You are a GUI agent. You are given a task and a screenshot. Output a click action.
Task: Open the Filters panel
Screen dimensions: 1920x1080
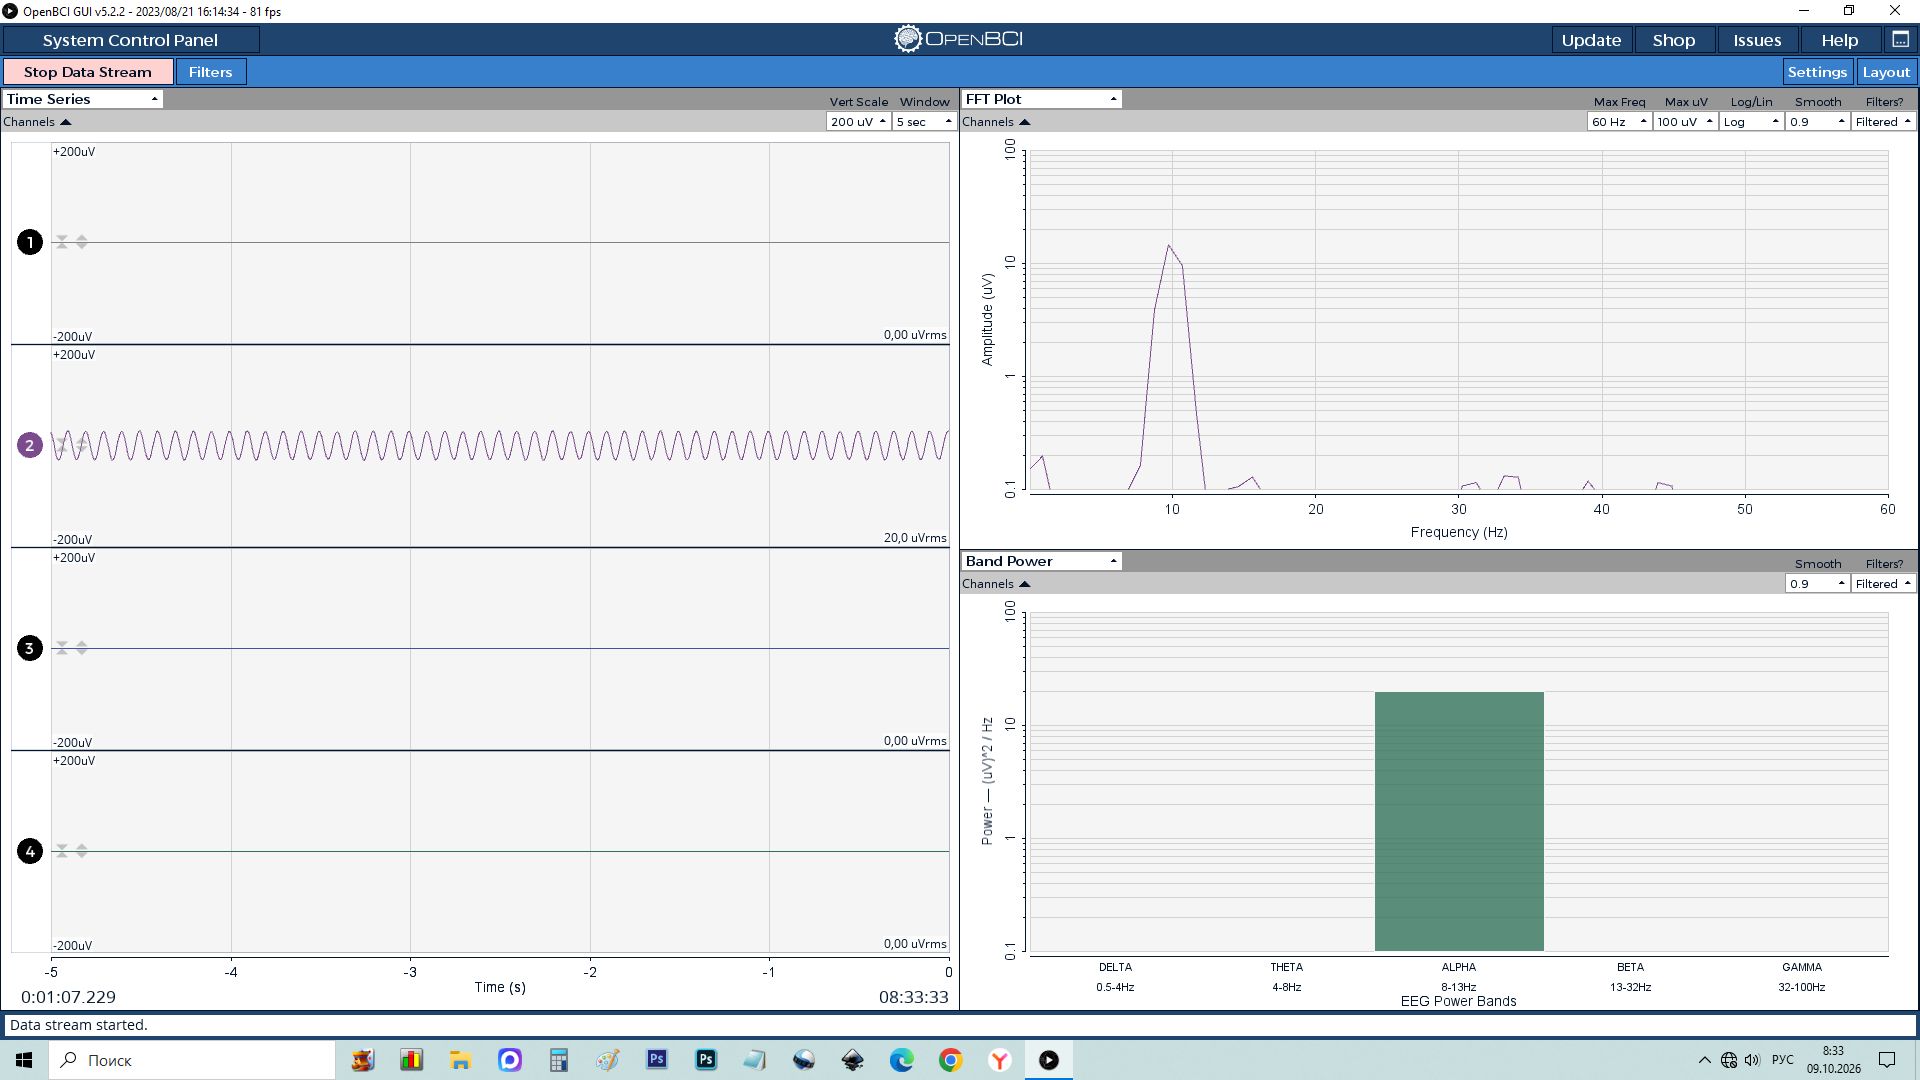210,72
